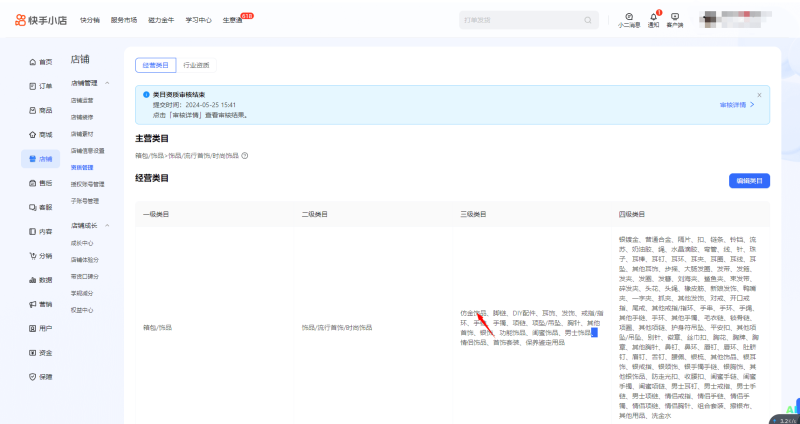Open 小二消息 messages icon
Screen dimensions: 800x424
[629, 17]
